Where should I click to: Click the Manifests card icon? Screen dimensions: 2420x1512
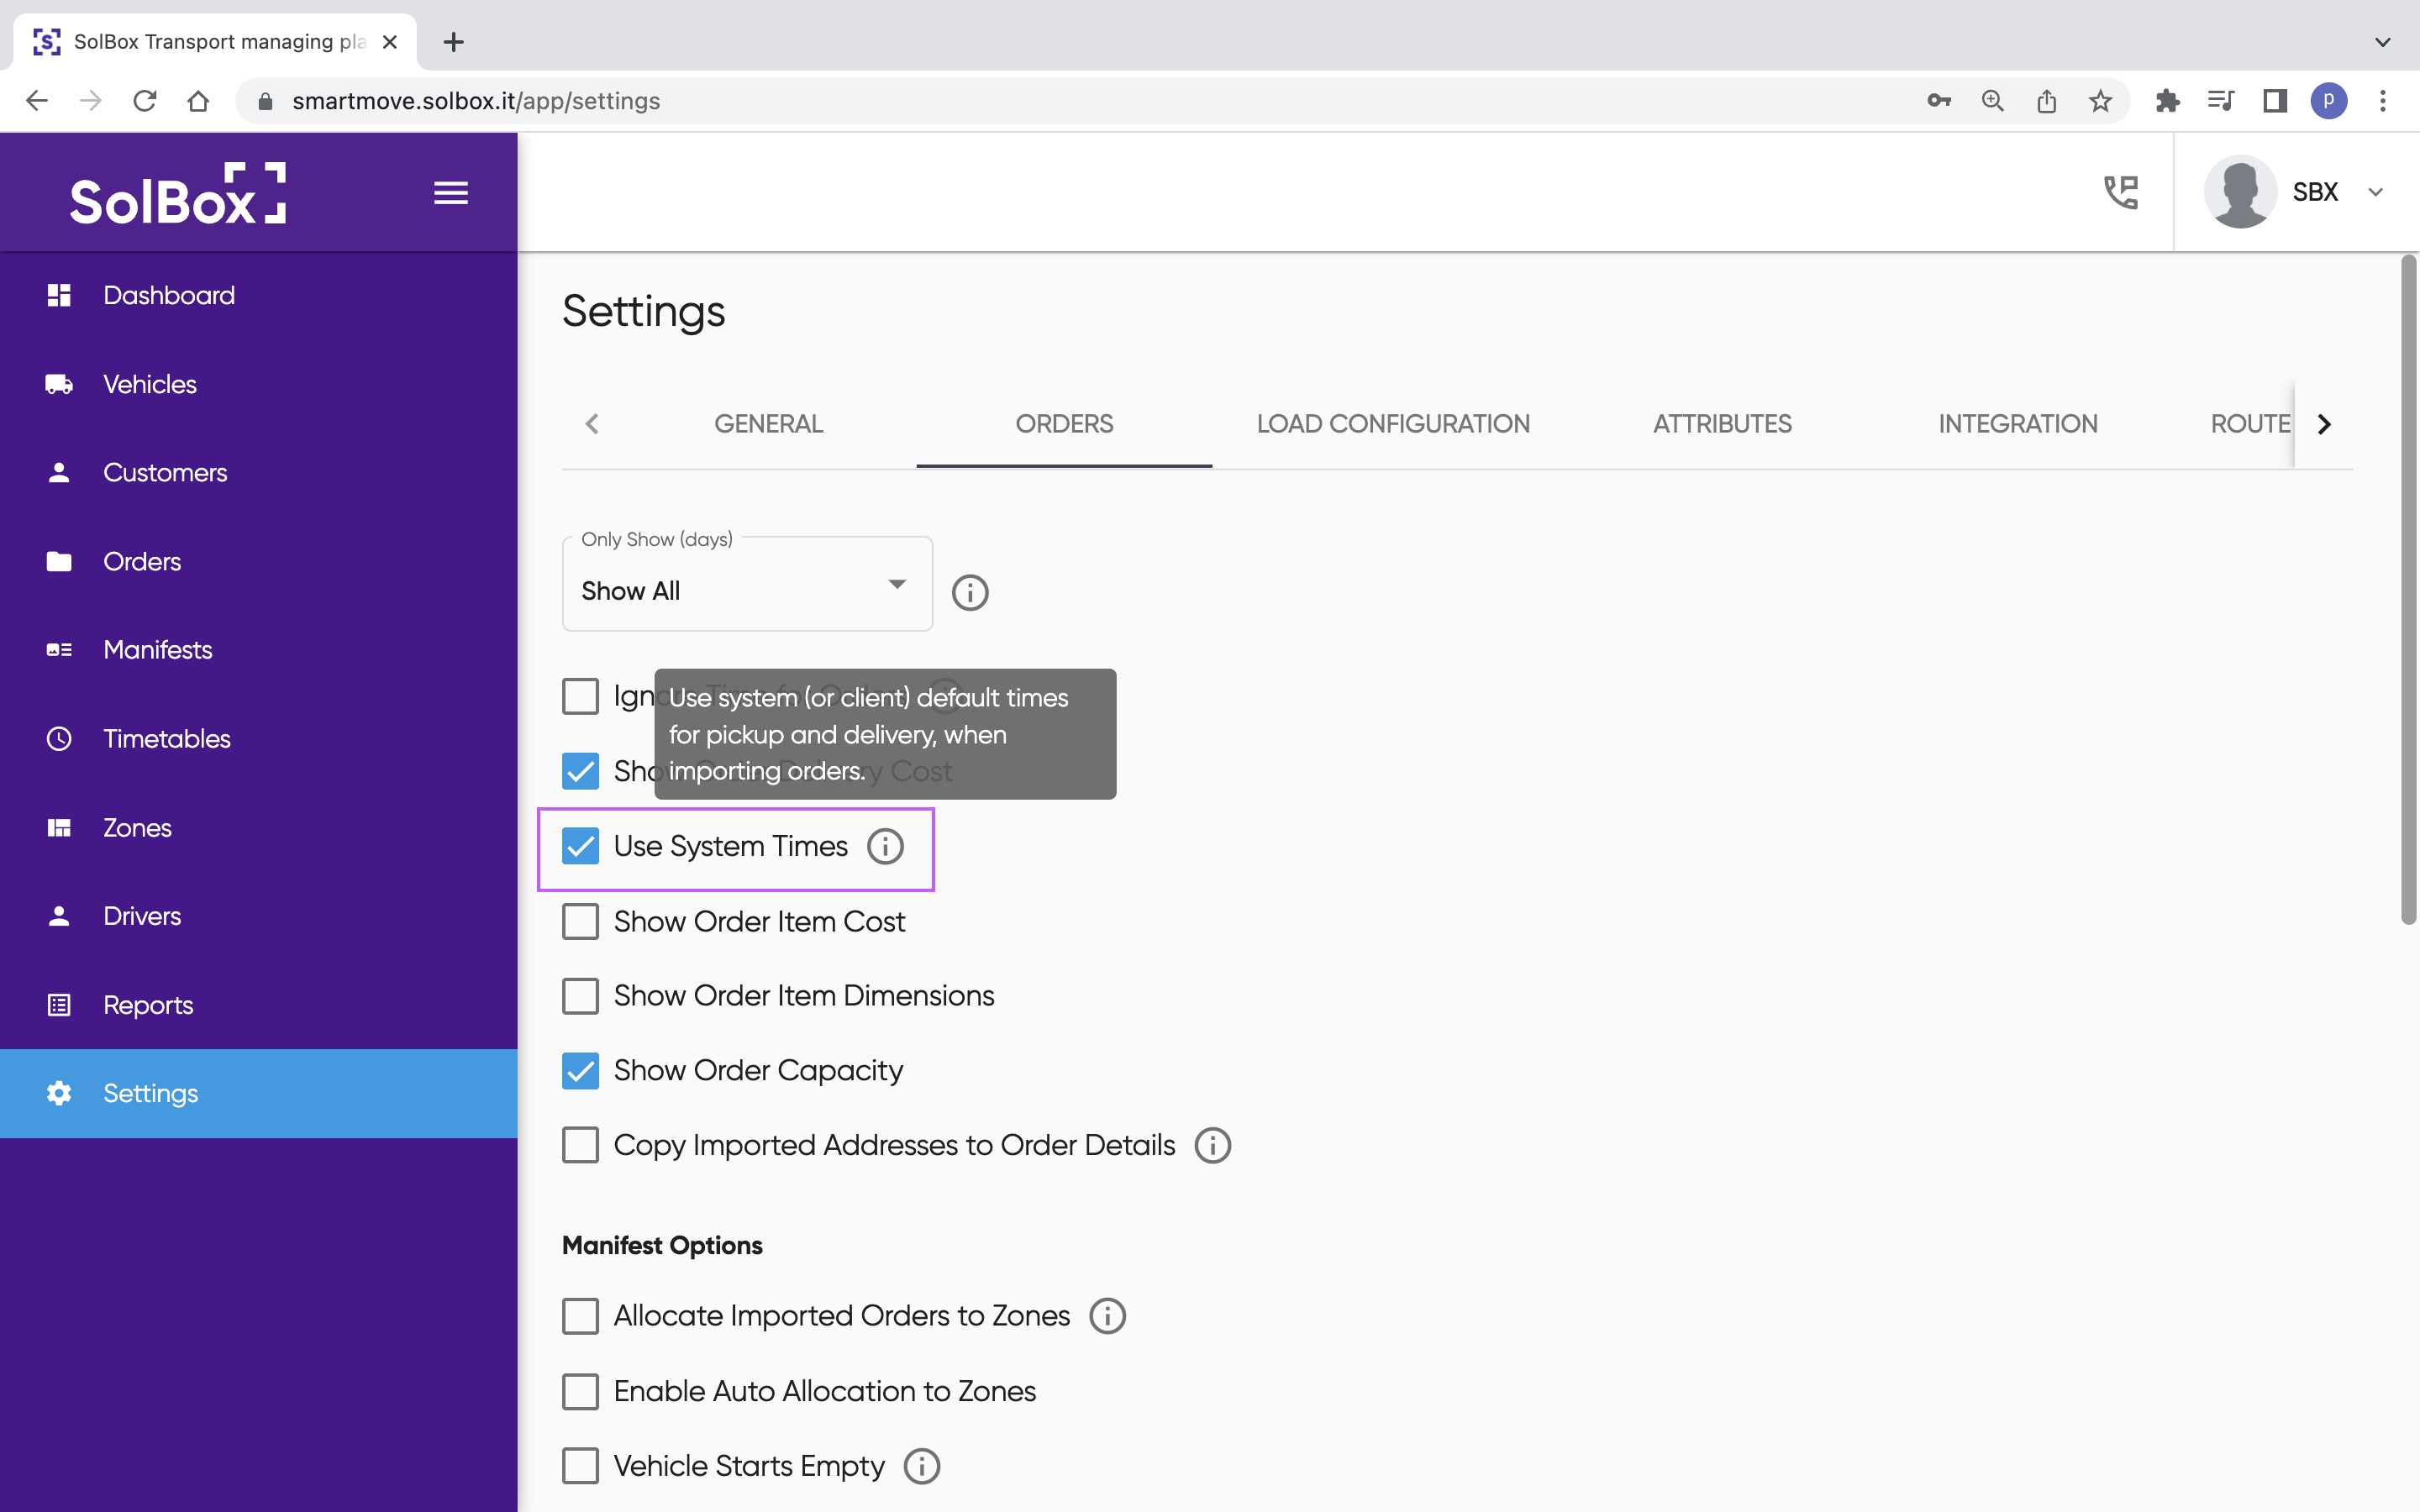pos(59,650)
